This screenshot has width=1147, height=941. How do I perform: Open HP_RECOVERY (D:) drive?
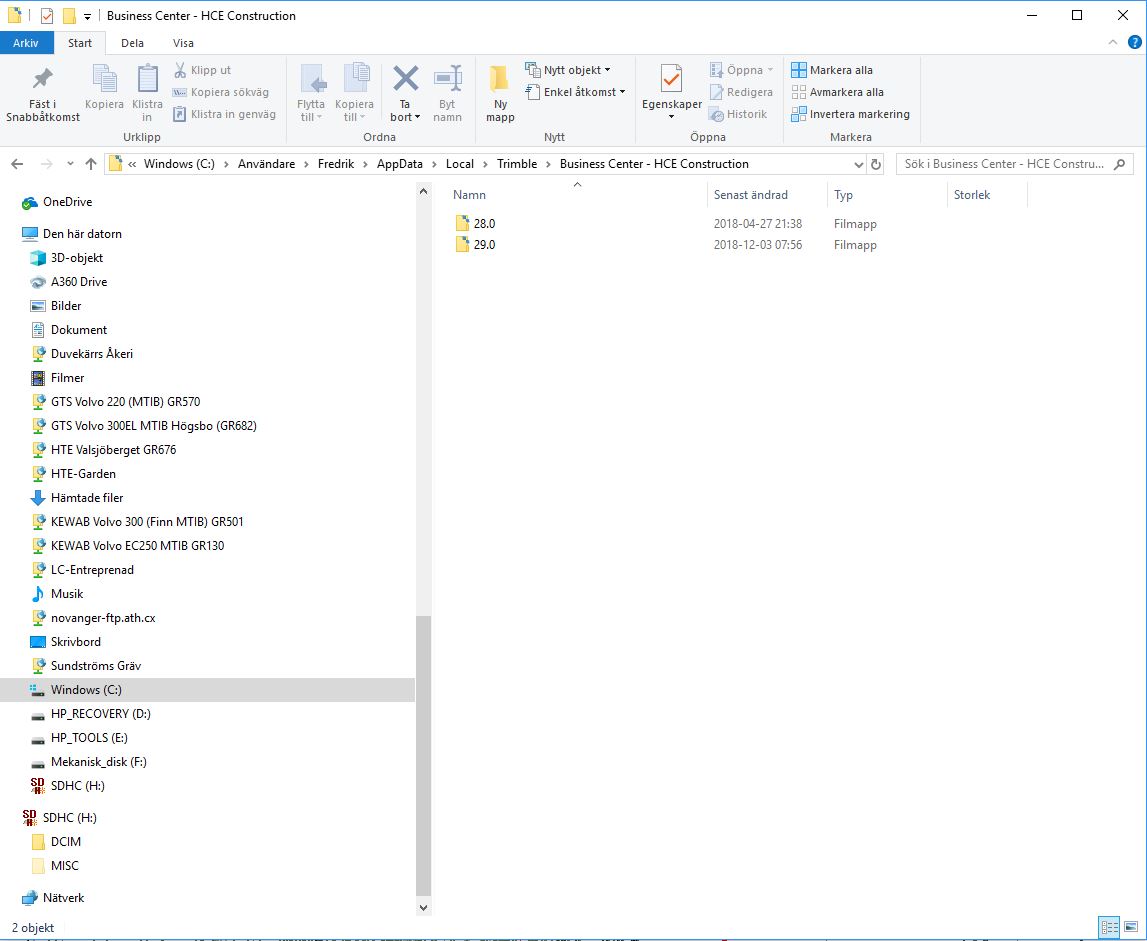coord(90,713)
